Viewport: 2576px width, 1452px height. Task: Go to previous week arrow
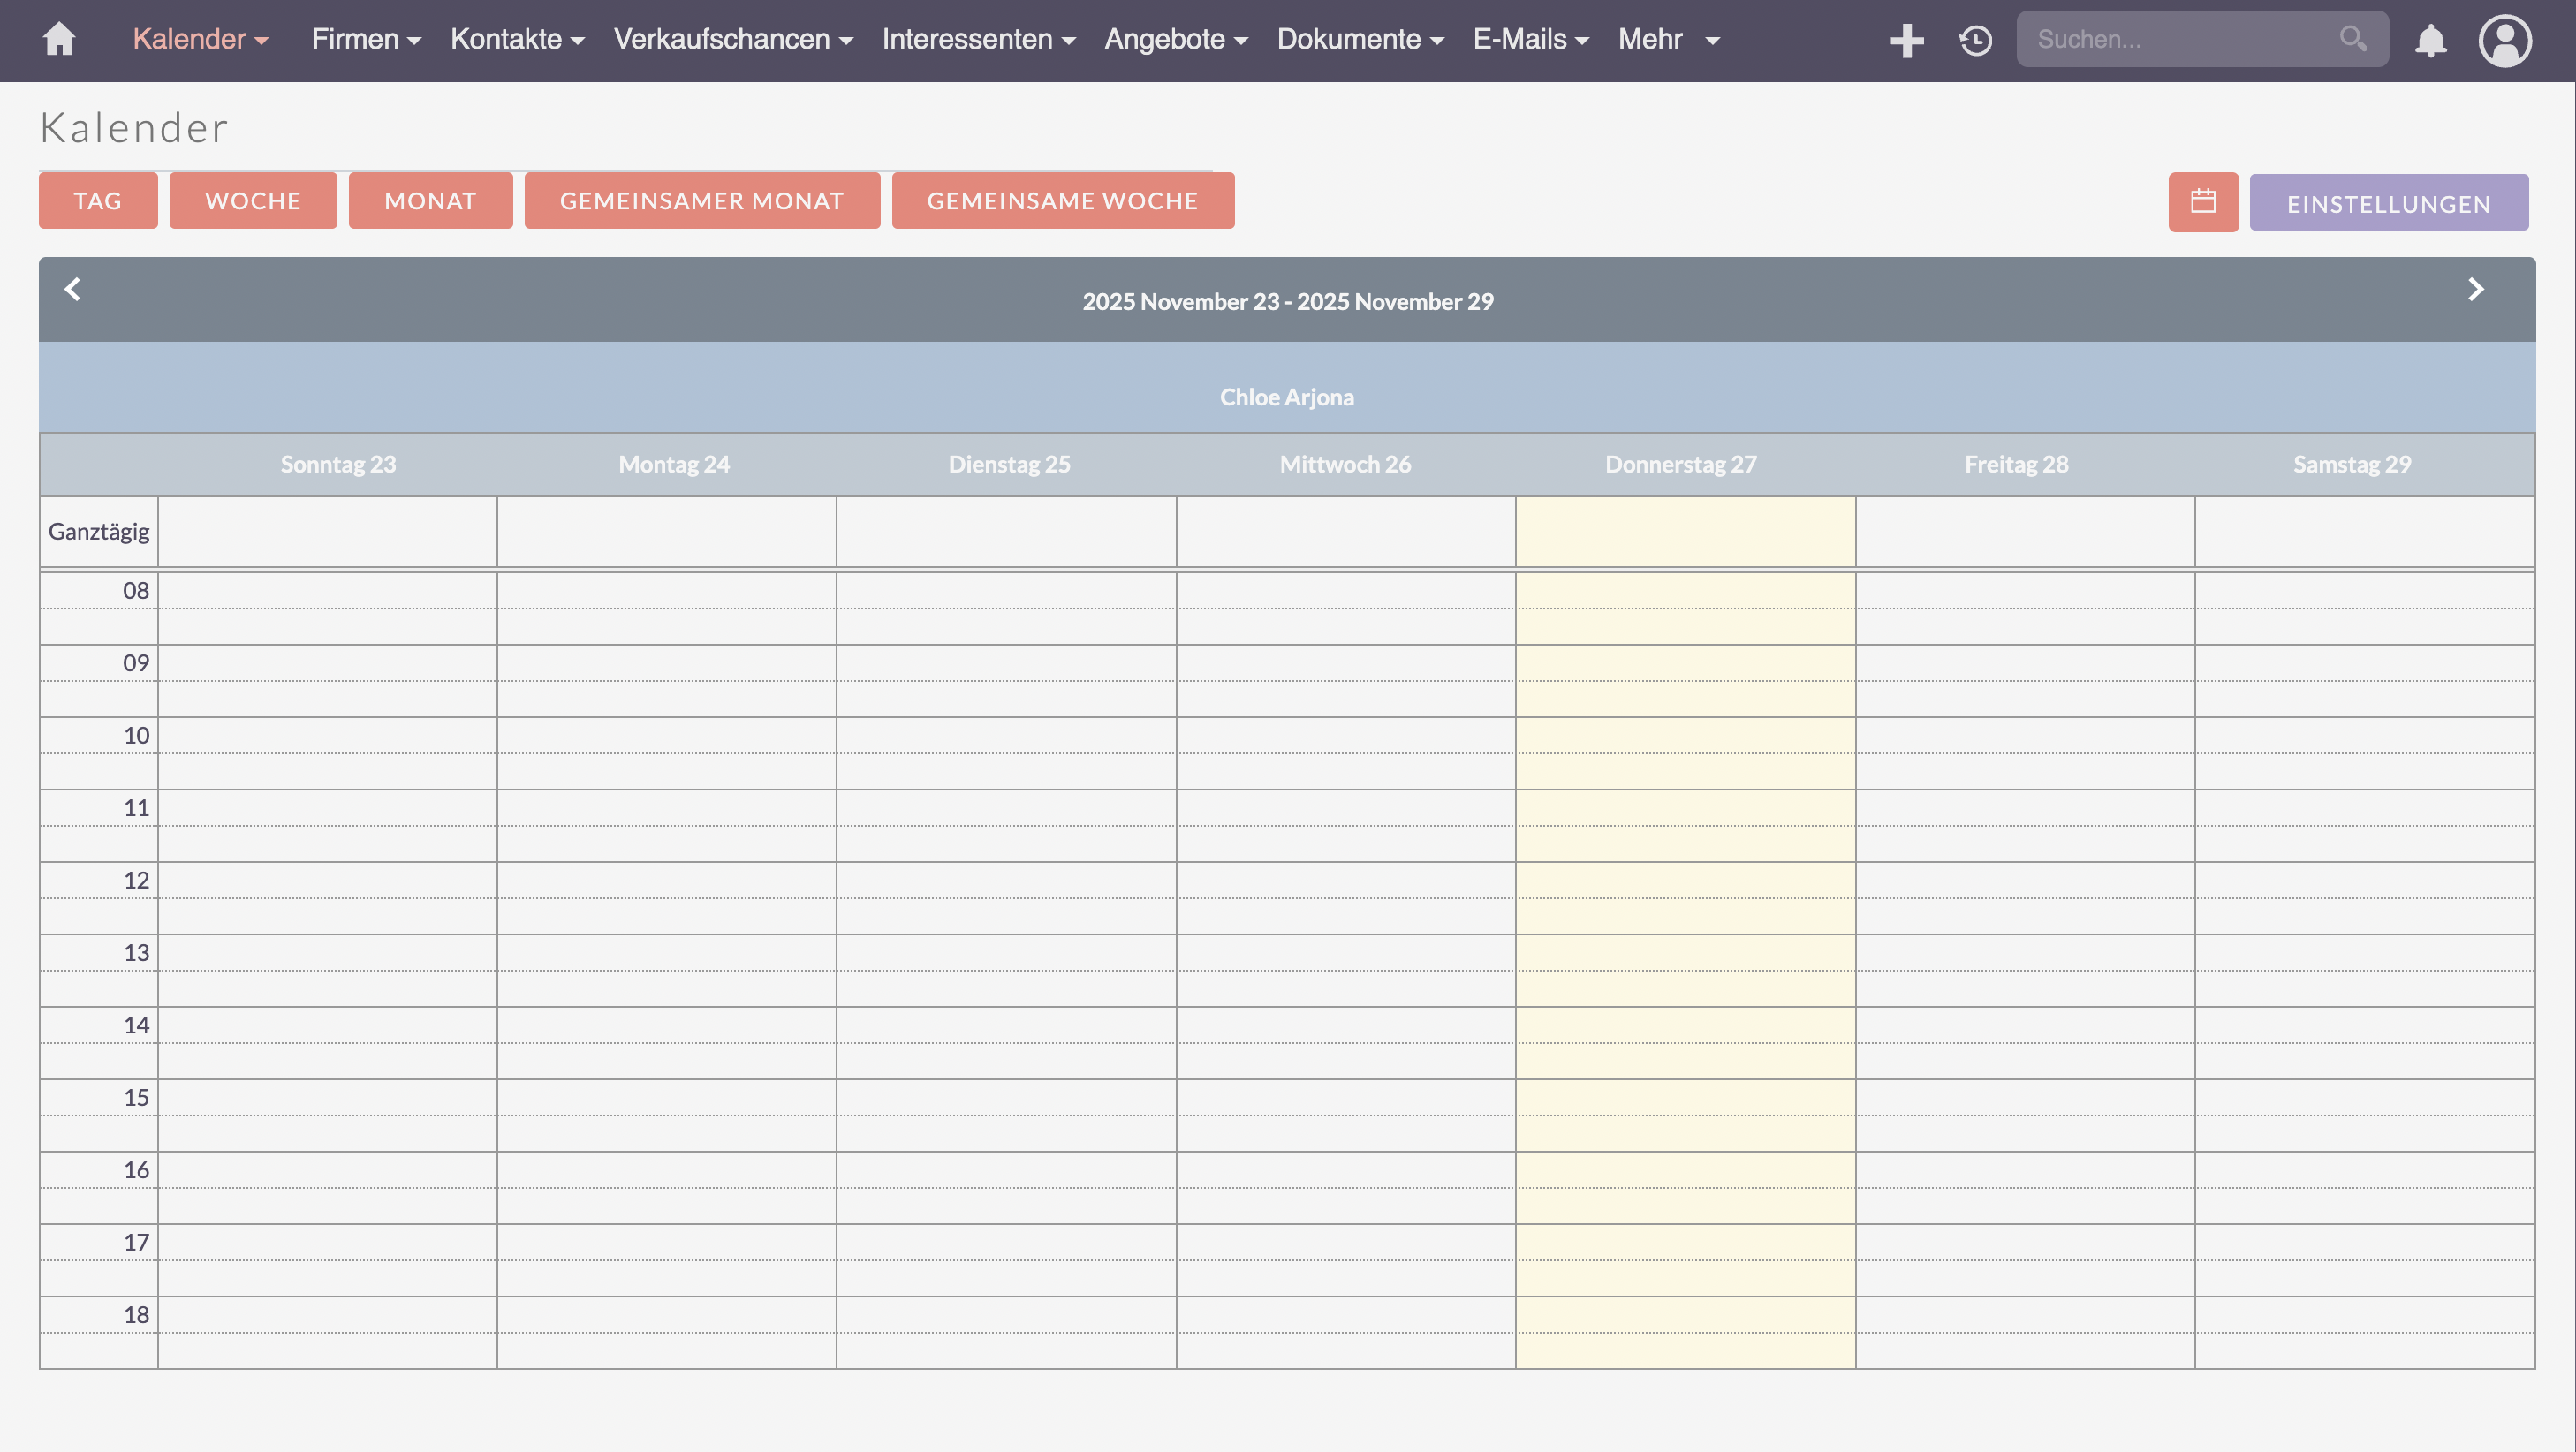click(73, 289)
